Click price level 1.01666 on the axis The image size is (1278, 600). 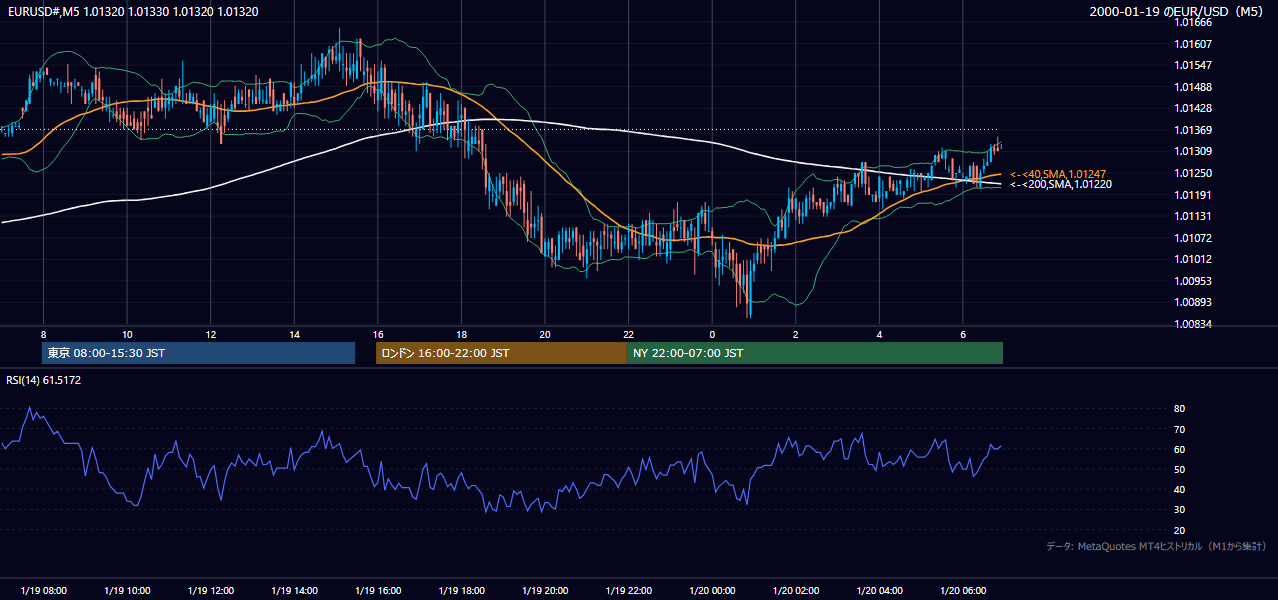tap(1193, 22)
